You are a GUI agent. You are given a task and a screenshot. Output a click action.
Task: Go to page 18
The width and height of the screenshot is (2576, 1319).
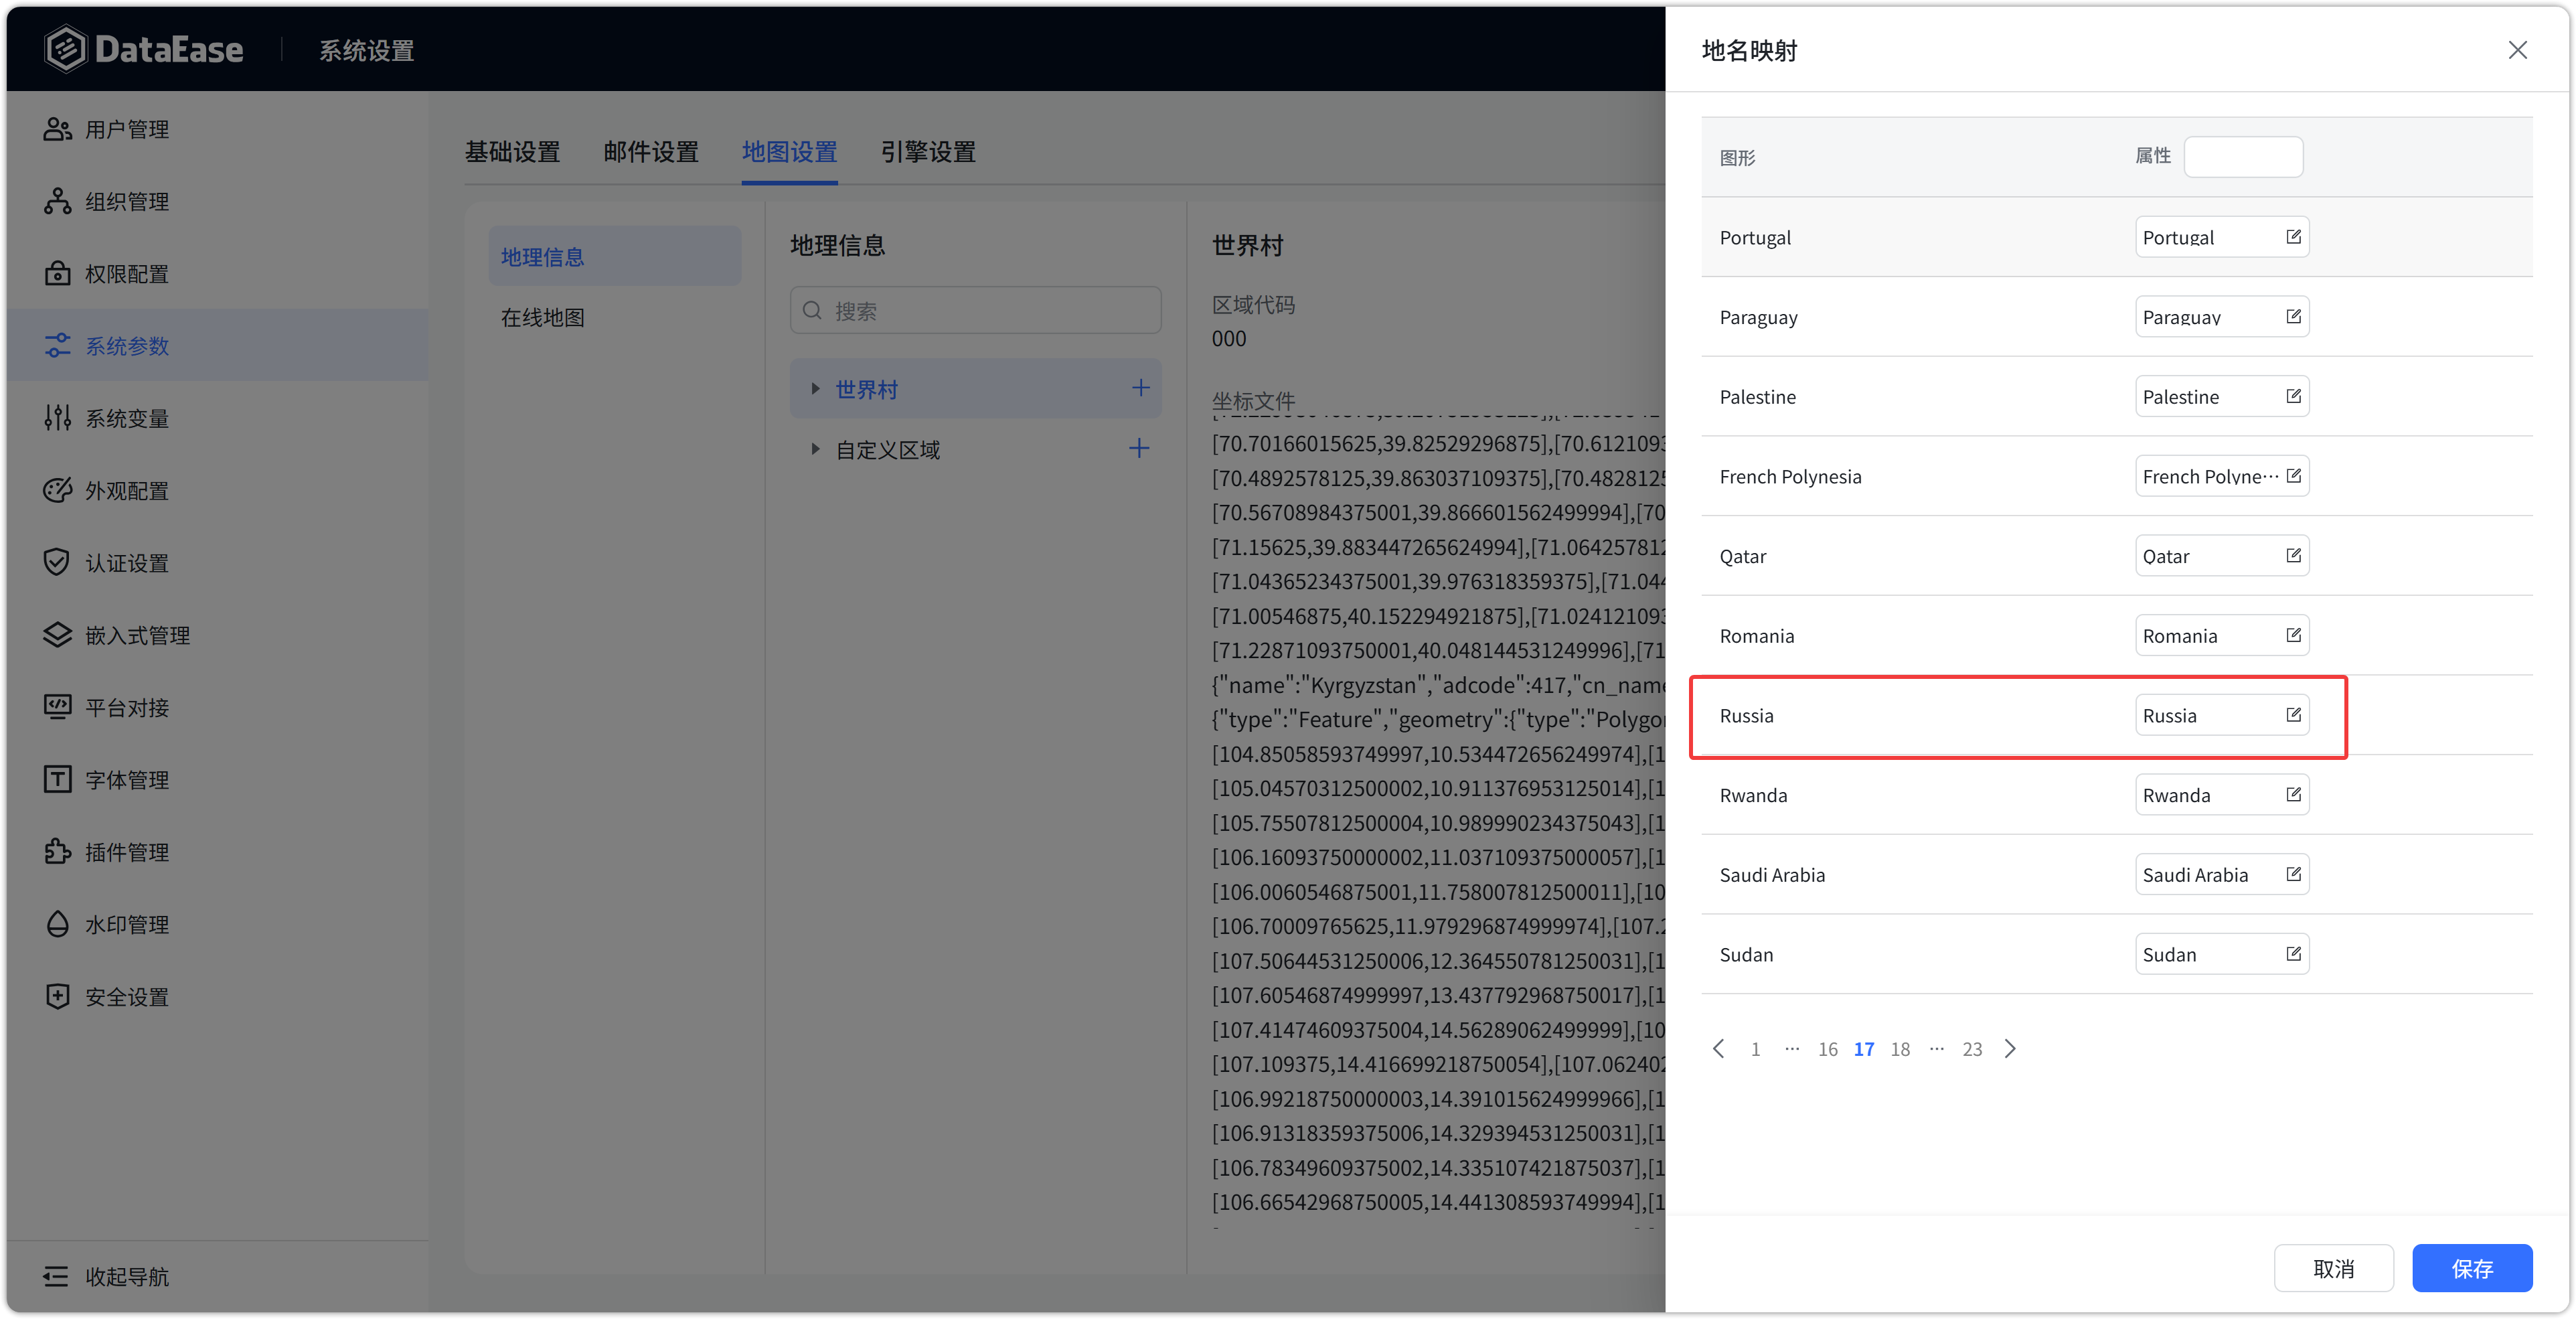tap(1900, 1049)
